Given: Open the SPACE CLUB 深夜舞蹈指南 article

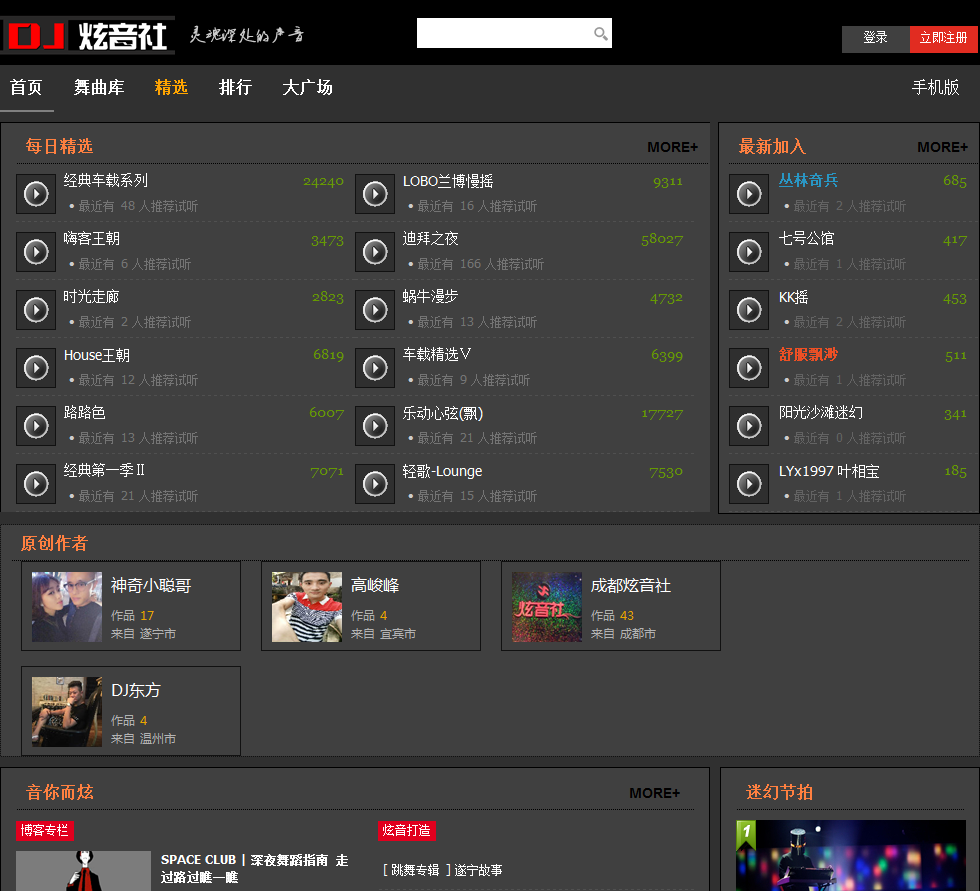Looking at the screenshot, I should click(x=254, y=869).
